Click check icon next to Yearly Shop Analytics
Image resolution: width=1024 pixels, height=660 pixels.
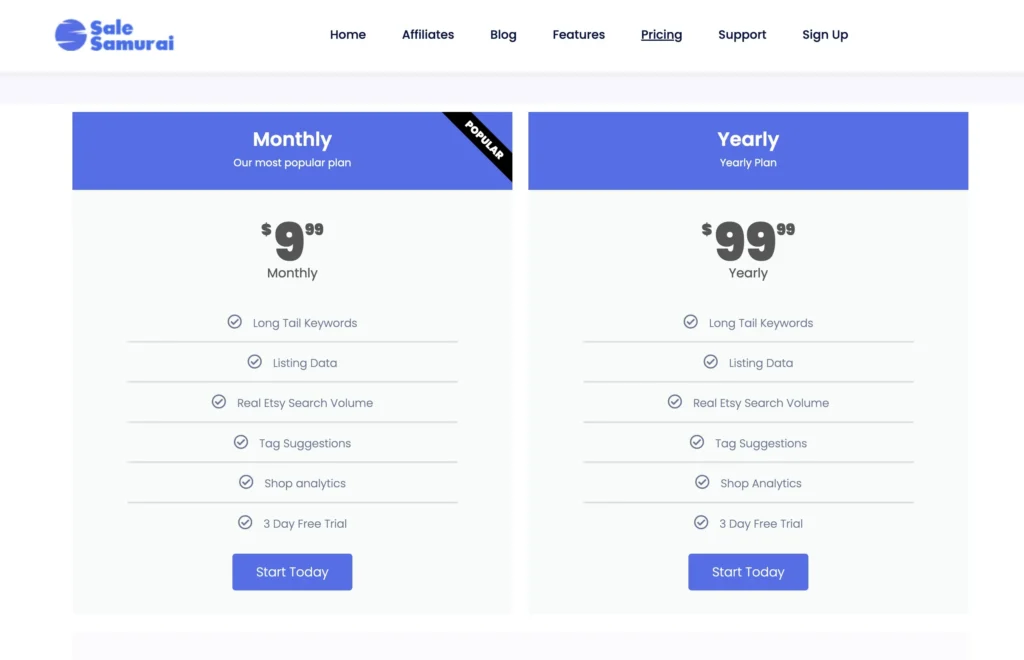click(702, 482)
